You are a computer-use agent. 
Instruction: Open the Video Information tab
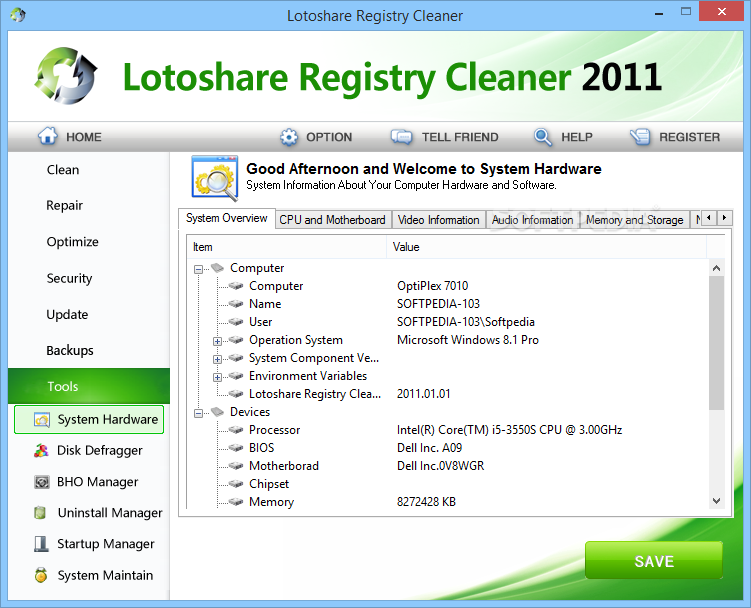439,219
